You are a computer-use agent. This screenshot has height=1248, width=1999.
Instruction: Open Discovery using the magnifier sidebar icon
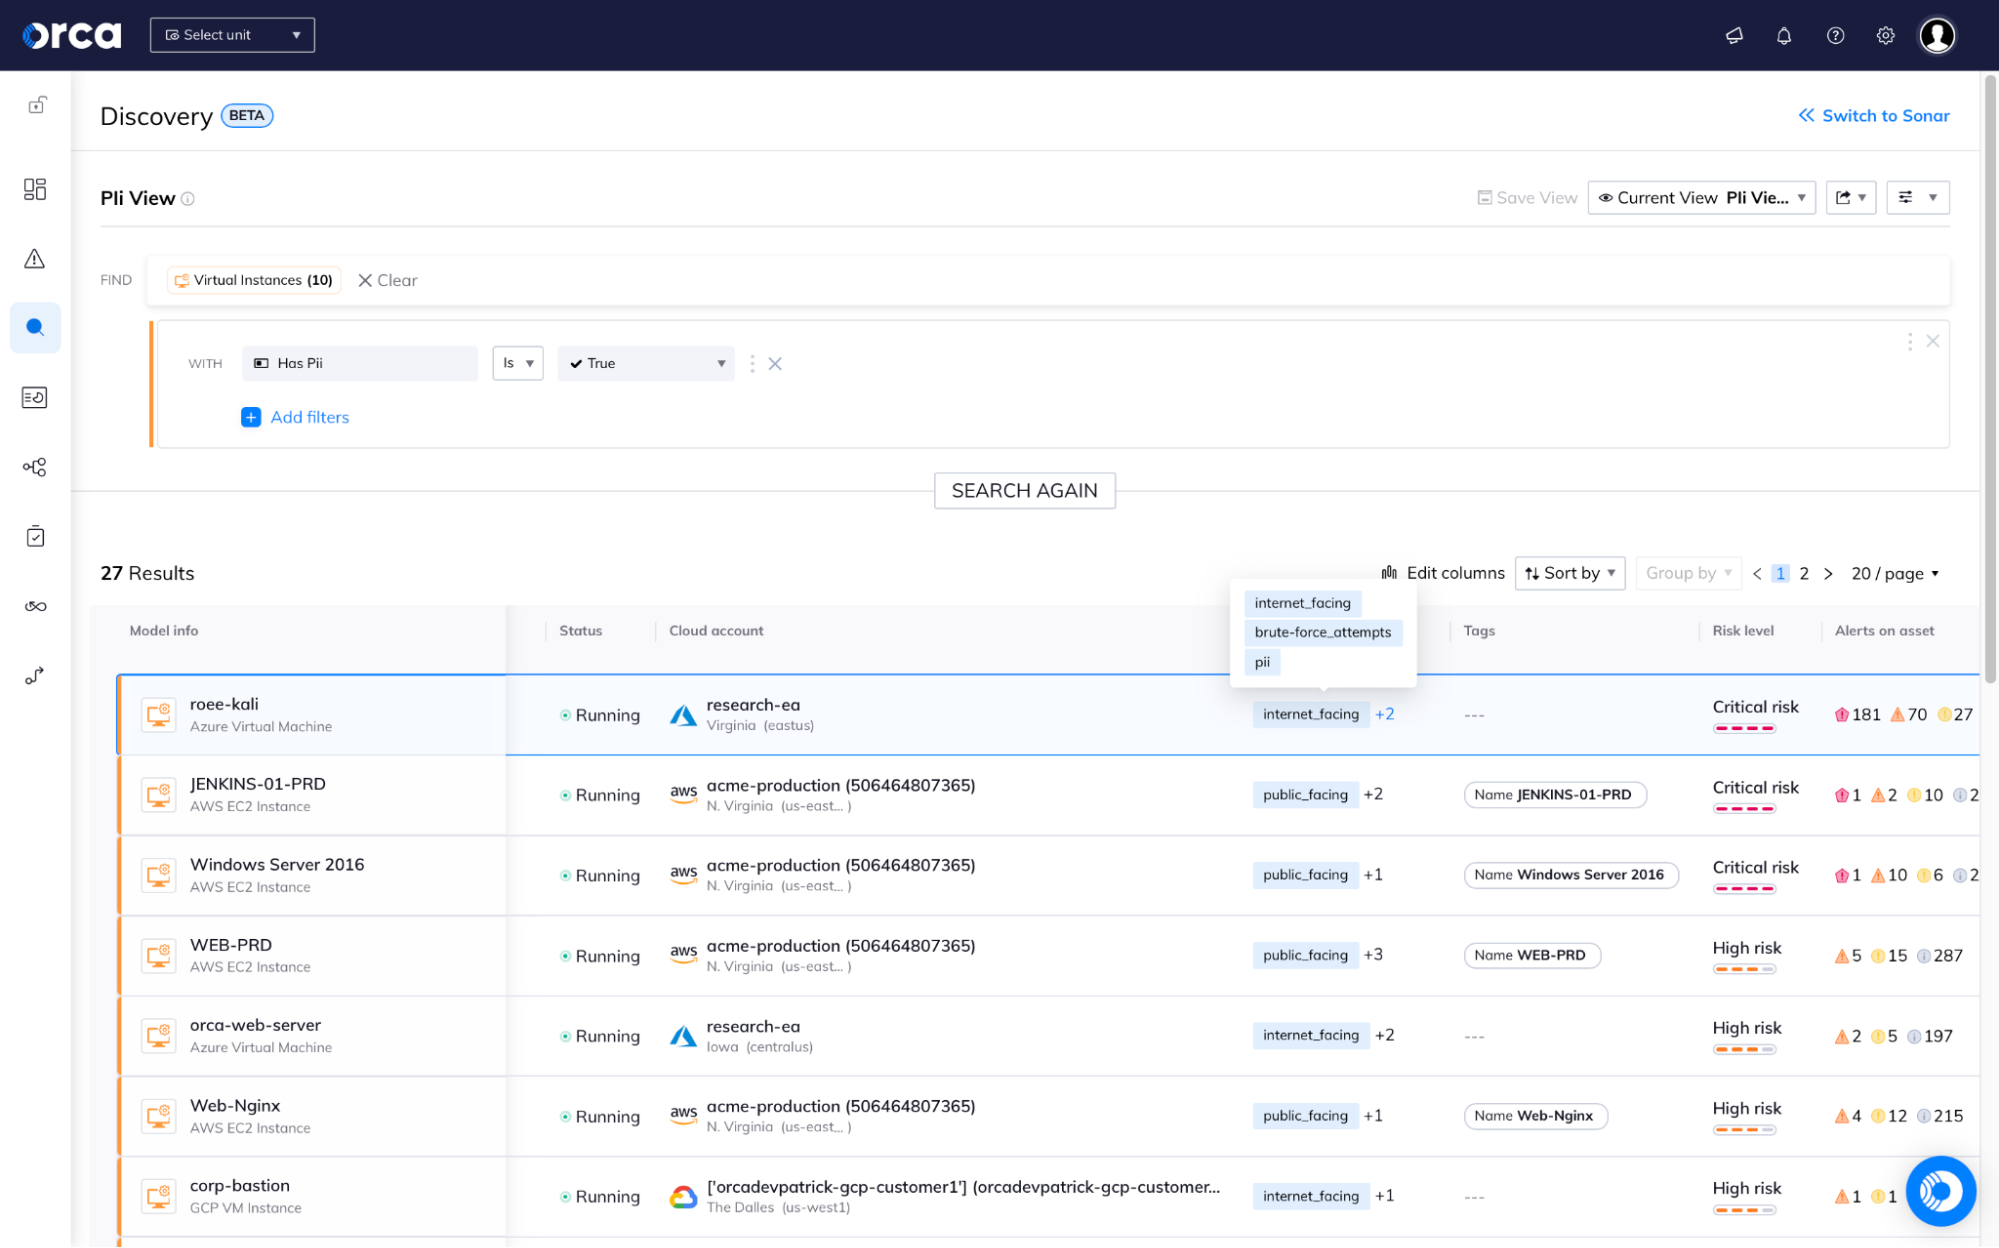pos(35,327)
